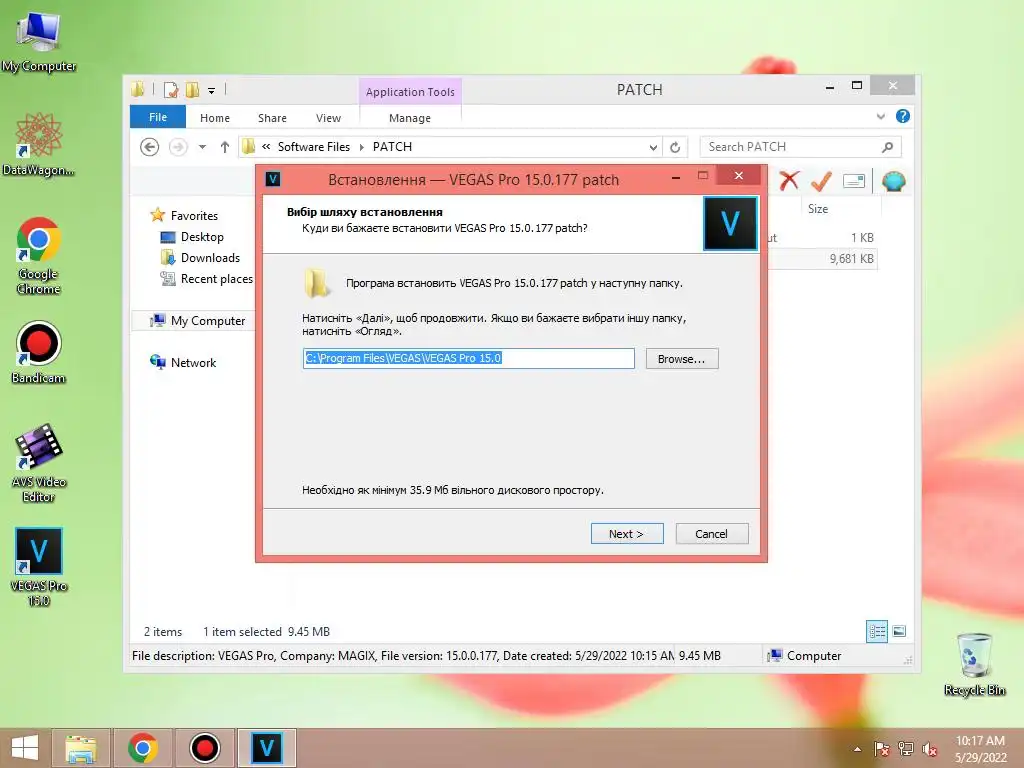1024x768 pixels.
Task: Open Customize Quick Access Toolbar dropdown
Action: click(x=212, y=91)
